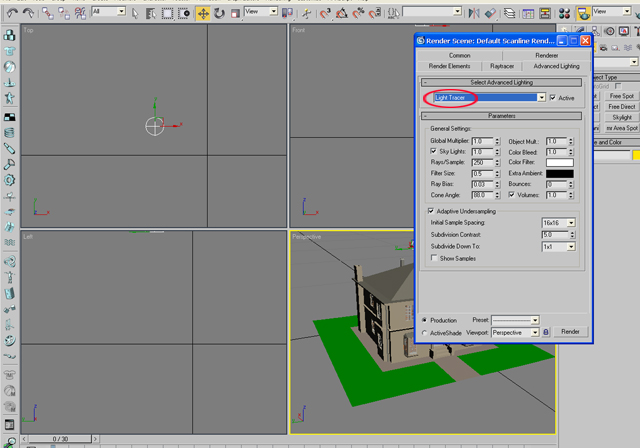
Task: Click the white Color Filter swatch
Action: [559, 163]
